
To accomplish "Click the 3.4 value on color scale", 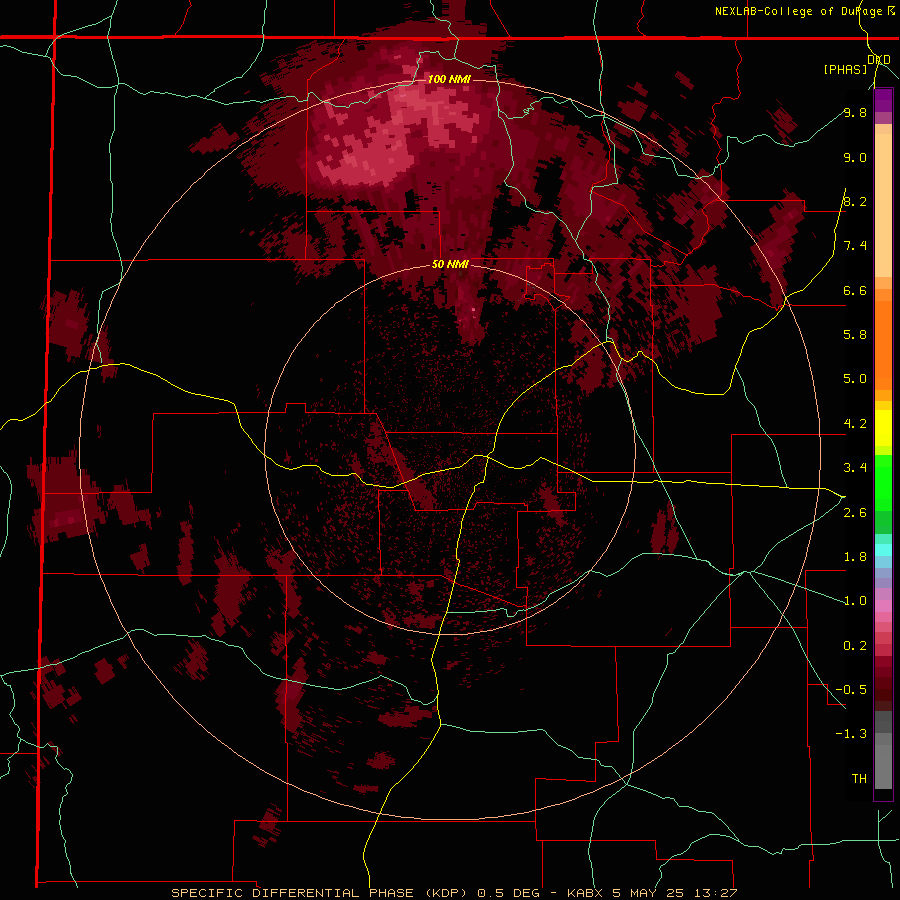I will click(855, 468).
